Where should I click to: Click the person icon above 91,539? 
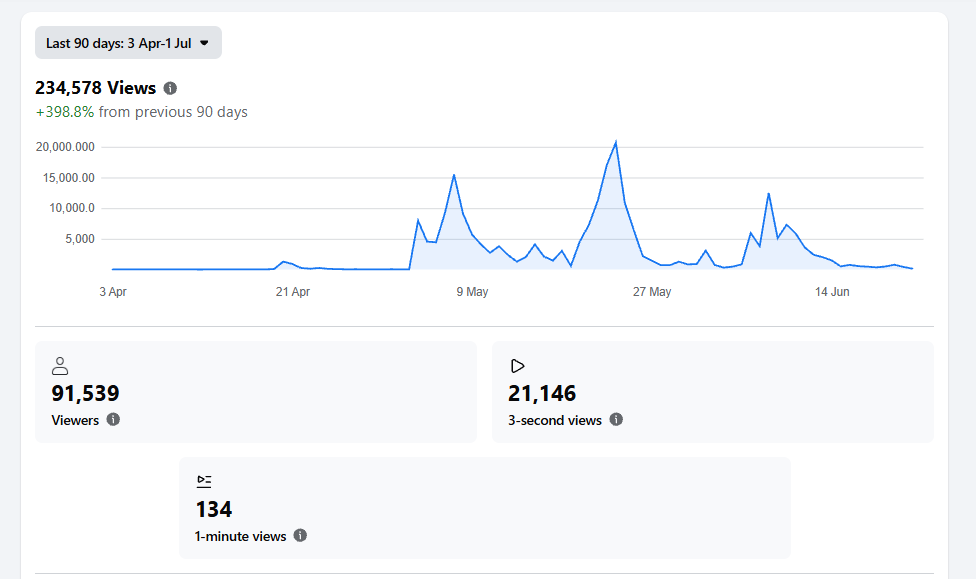tap(60, 366)
